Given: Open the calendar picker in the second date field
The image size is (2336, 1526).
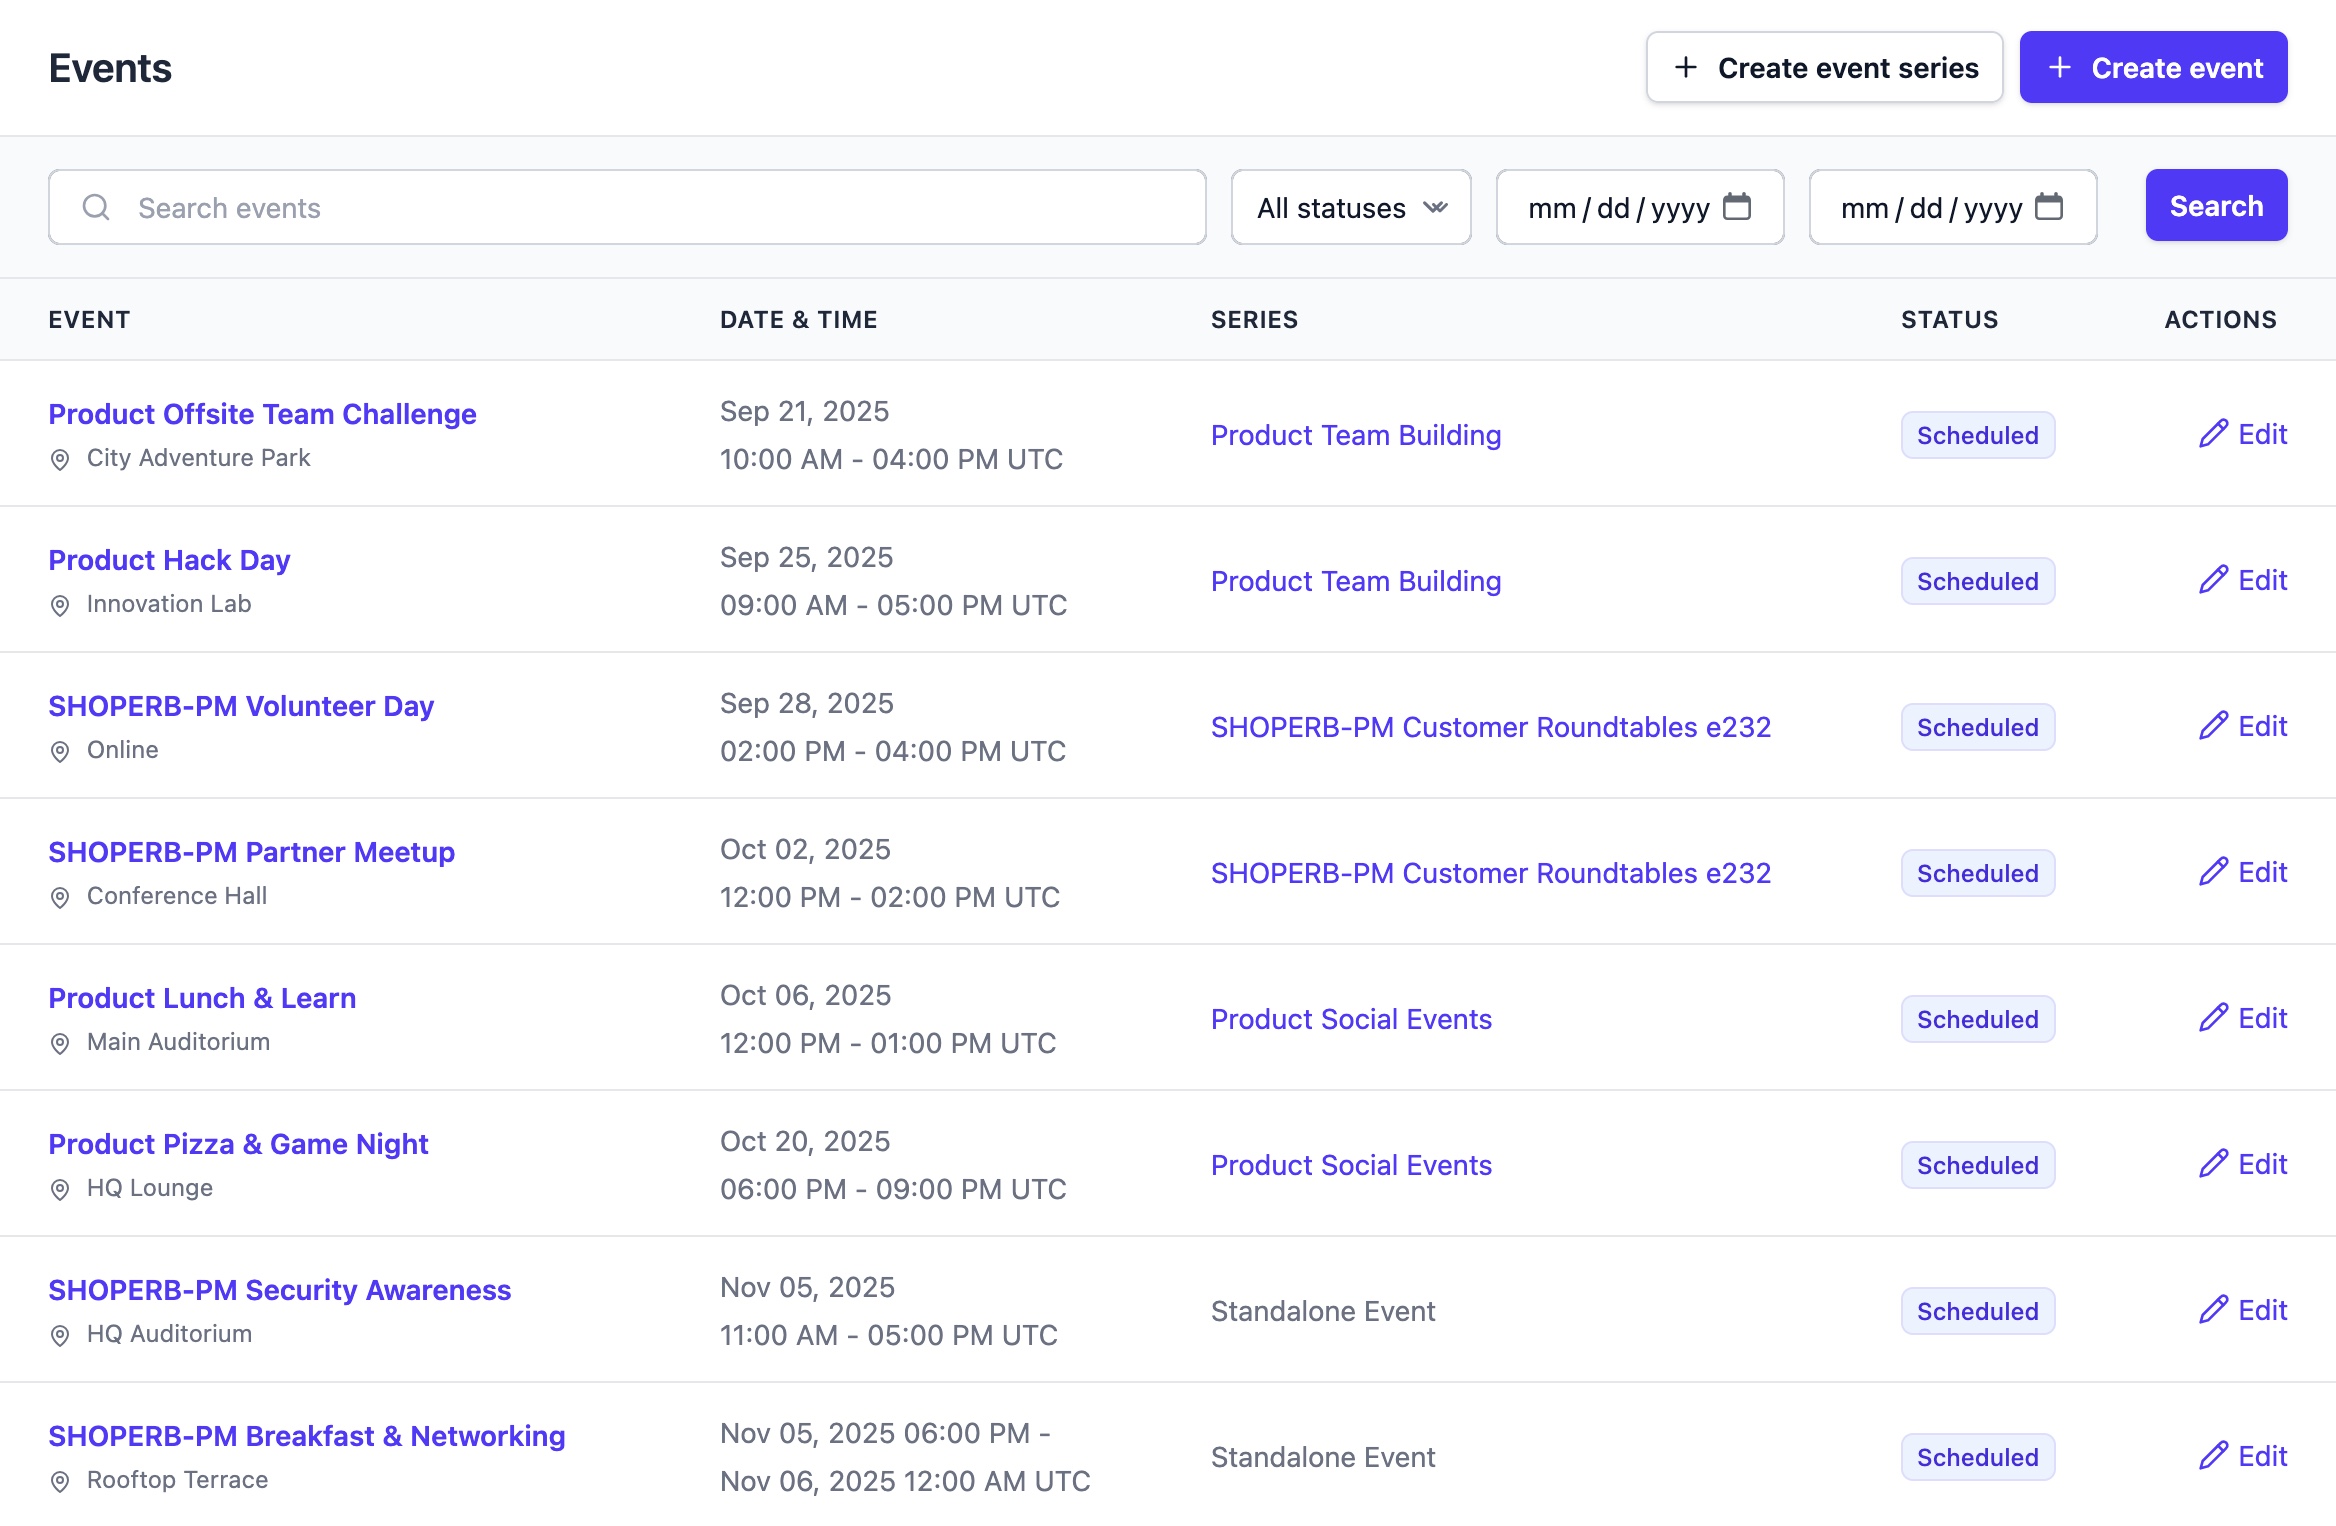Looking at the screenshot, I should [x=2049, y=206].
